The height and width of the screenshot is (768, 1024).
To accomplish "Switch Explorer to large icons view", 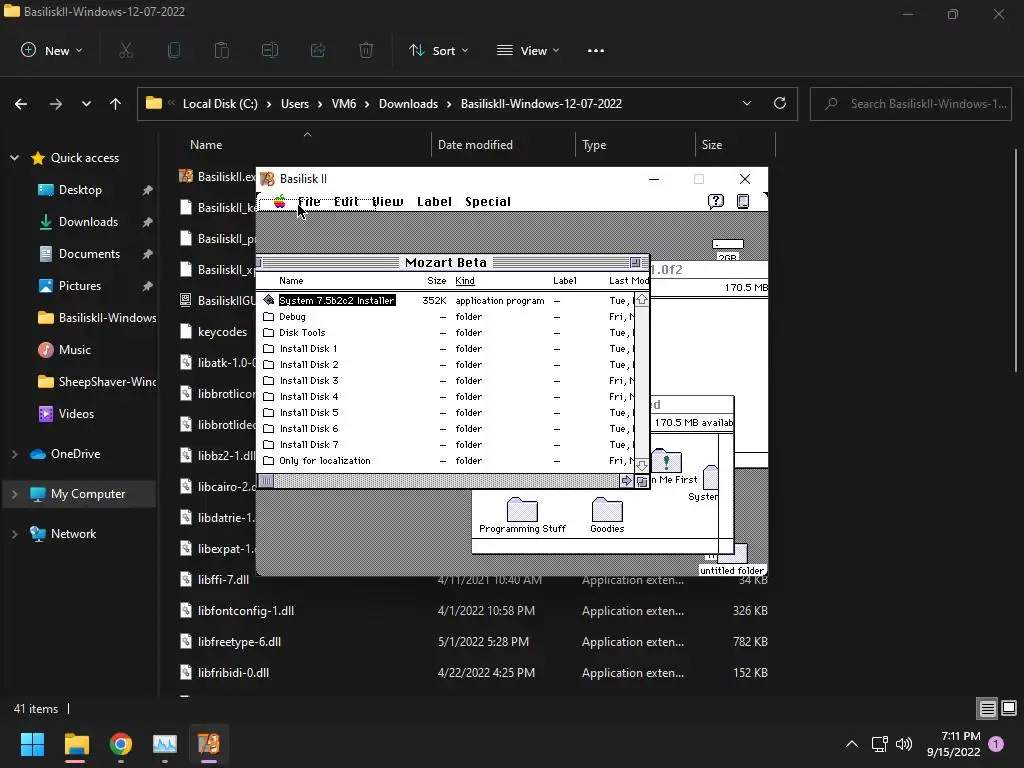I will tap(1009, 709).
